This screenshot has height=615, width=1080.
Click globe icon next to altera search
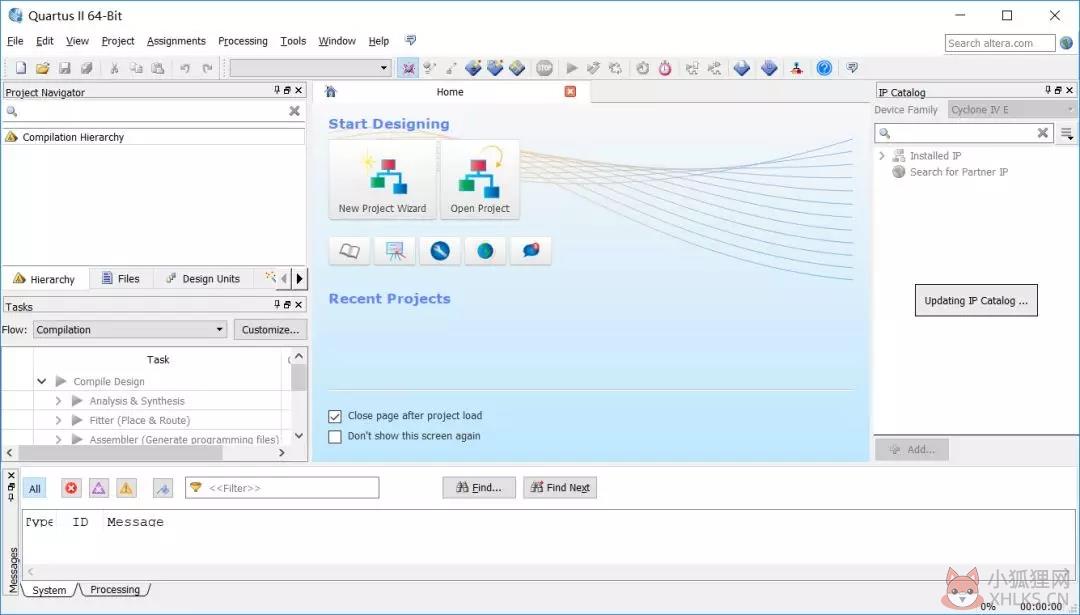pos(1066,43)
